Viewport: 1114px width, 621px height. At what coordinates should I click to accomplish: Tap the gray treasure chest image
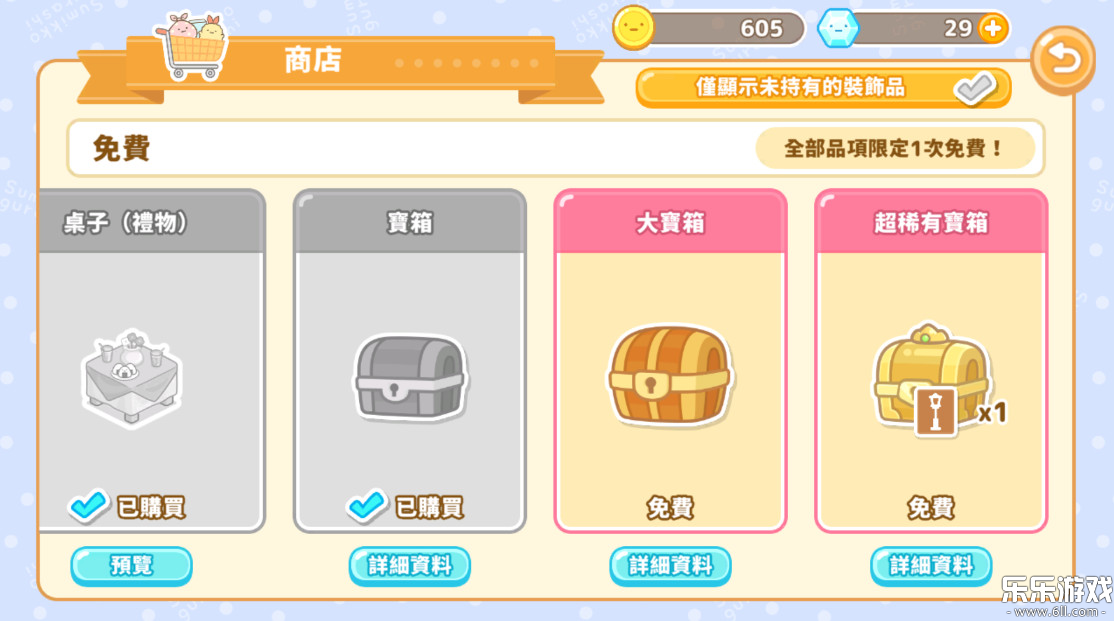click(x=410, y=377)
